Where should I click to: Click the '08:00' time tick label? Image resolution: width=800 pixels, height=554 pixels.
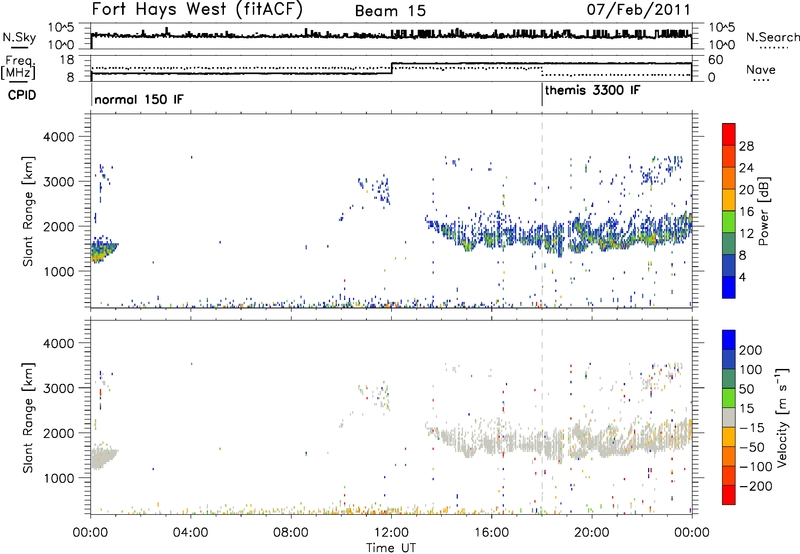291,532
